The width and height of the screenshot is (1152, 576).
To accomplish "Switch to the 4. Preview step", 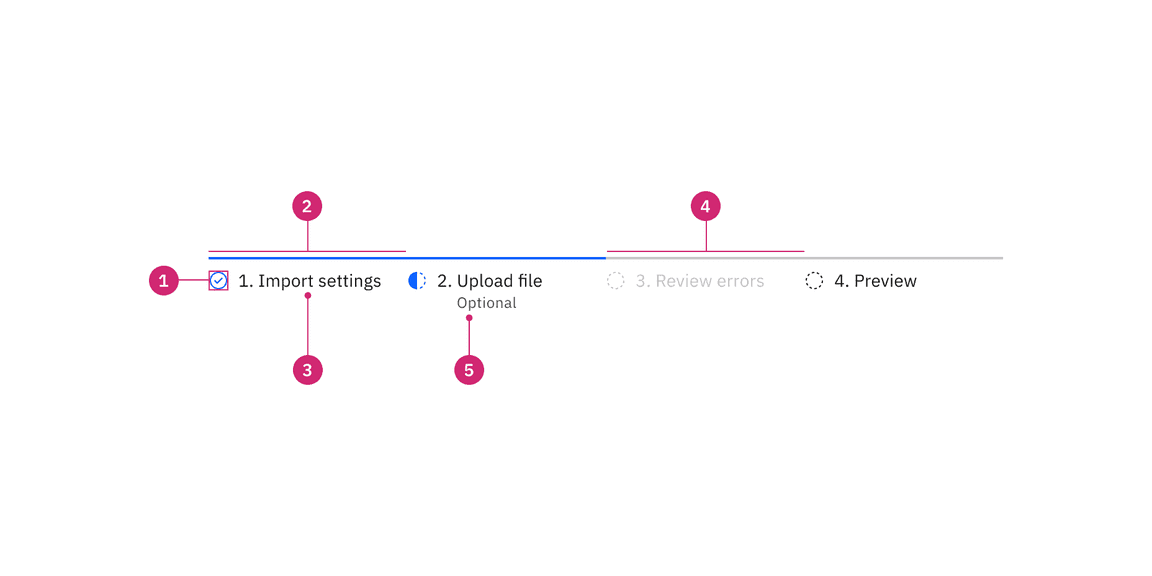I will [876, 281].
